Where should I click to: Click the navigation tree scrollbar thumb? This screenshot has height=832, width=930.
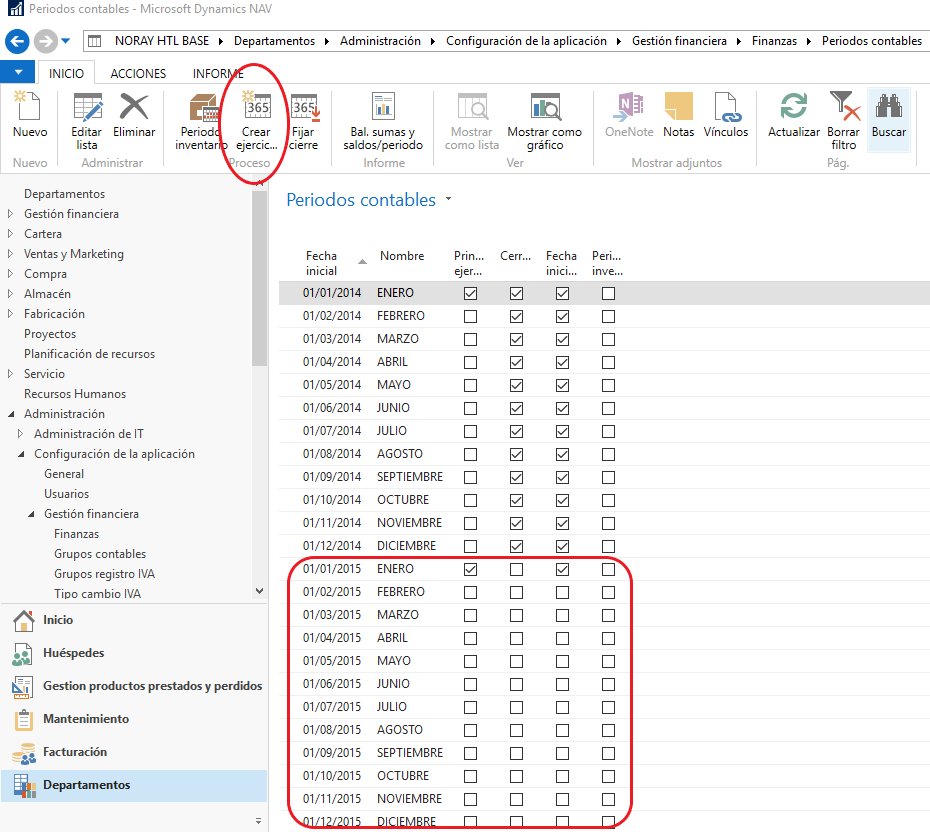pyautogui.click(x=259, y=279)
